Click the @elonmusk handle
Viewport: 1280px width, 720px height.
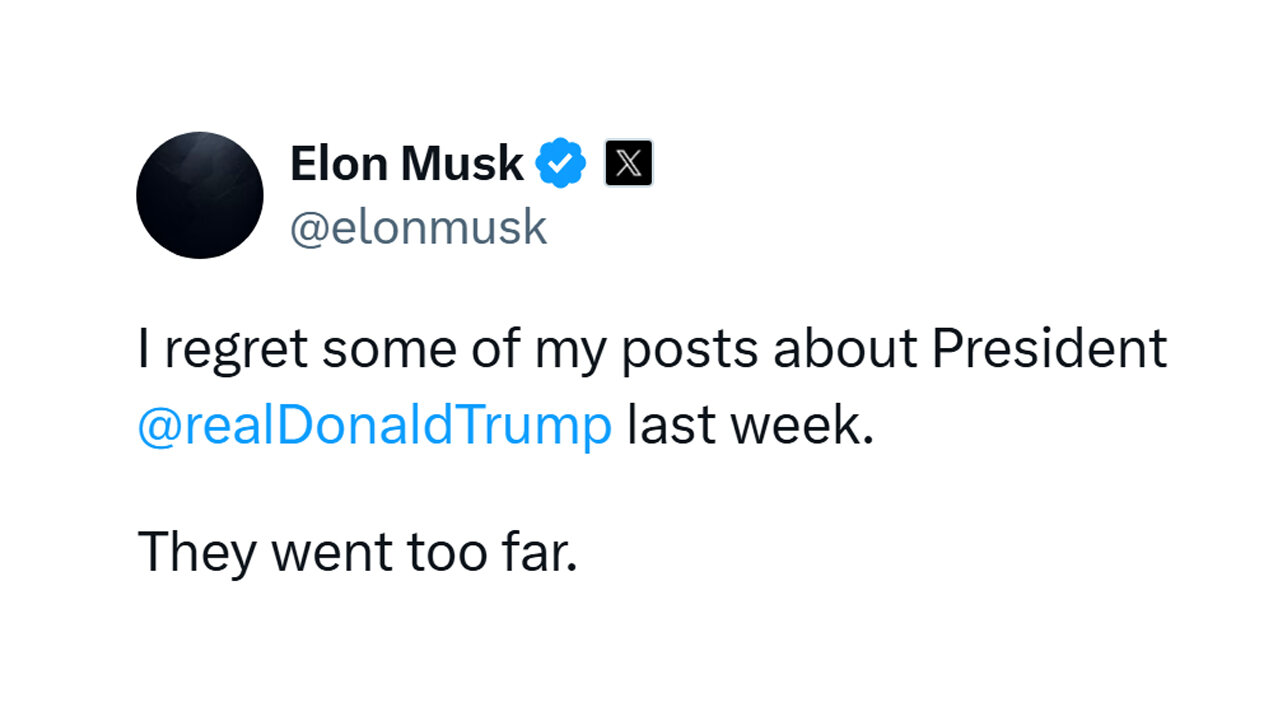[x=419, y=228]
